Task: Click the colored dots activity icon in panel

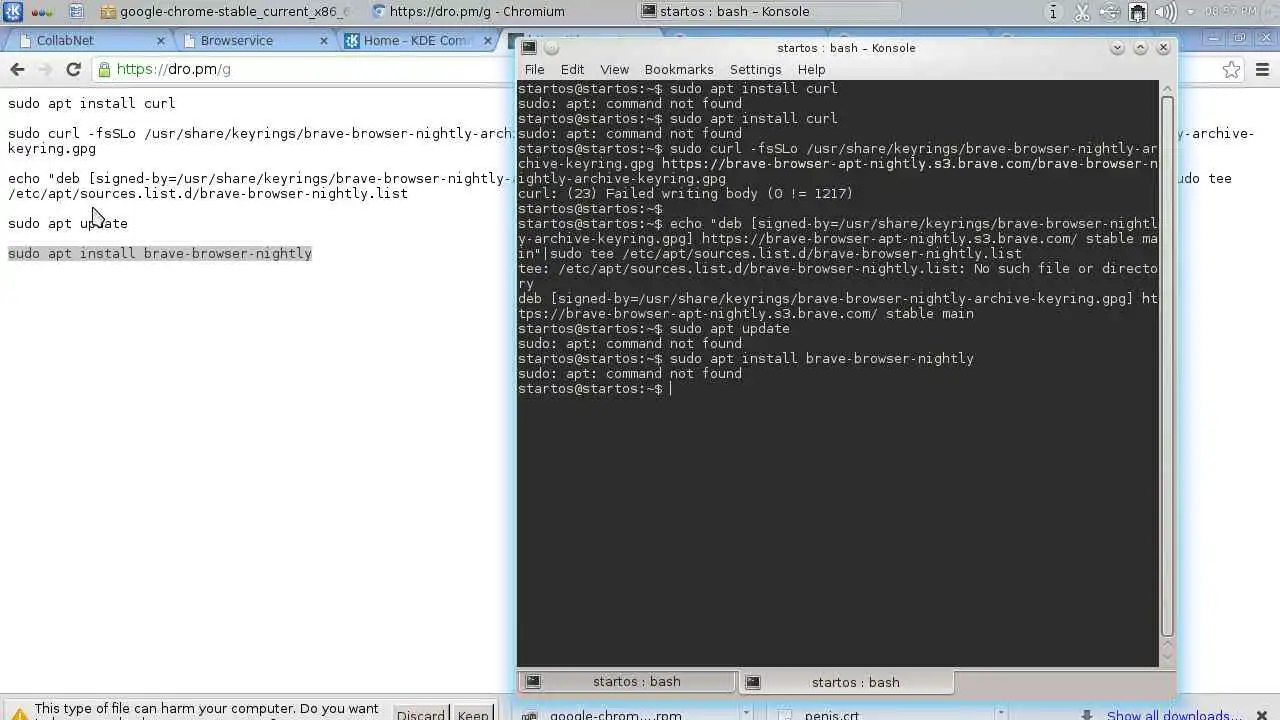Action: [42, 12]
